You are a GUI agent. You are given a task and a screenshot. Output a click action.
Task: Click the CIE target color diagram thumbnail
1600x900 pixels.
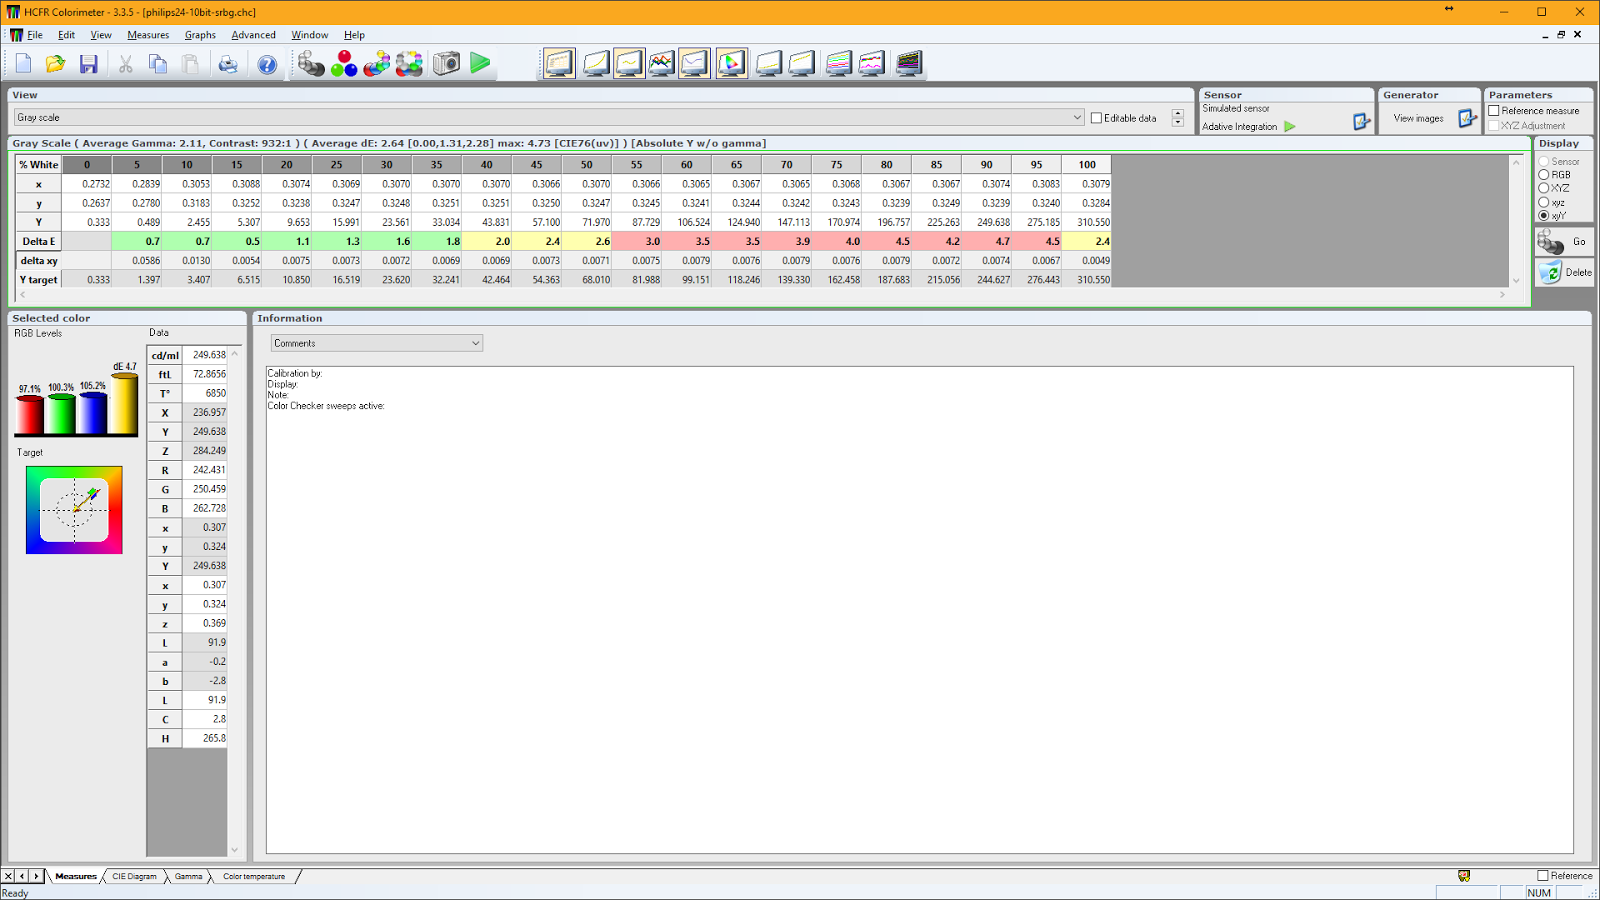click(74, 510)
